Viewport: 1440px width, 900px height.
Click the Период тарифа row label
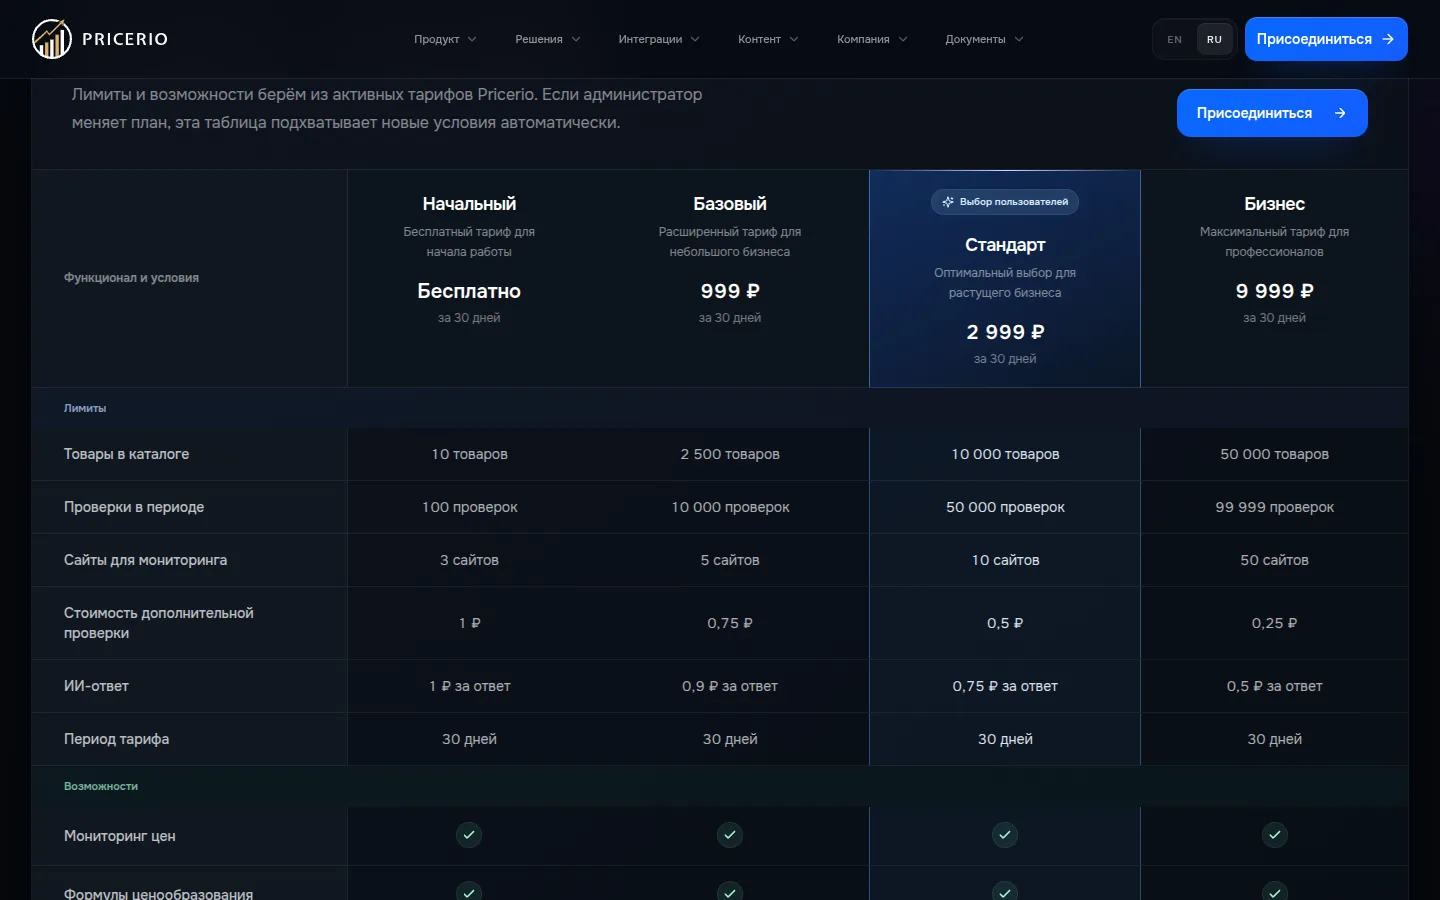(116, 739)
